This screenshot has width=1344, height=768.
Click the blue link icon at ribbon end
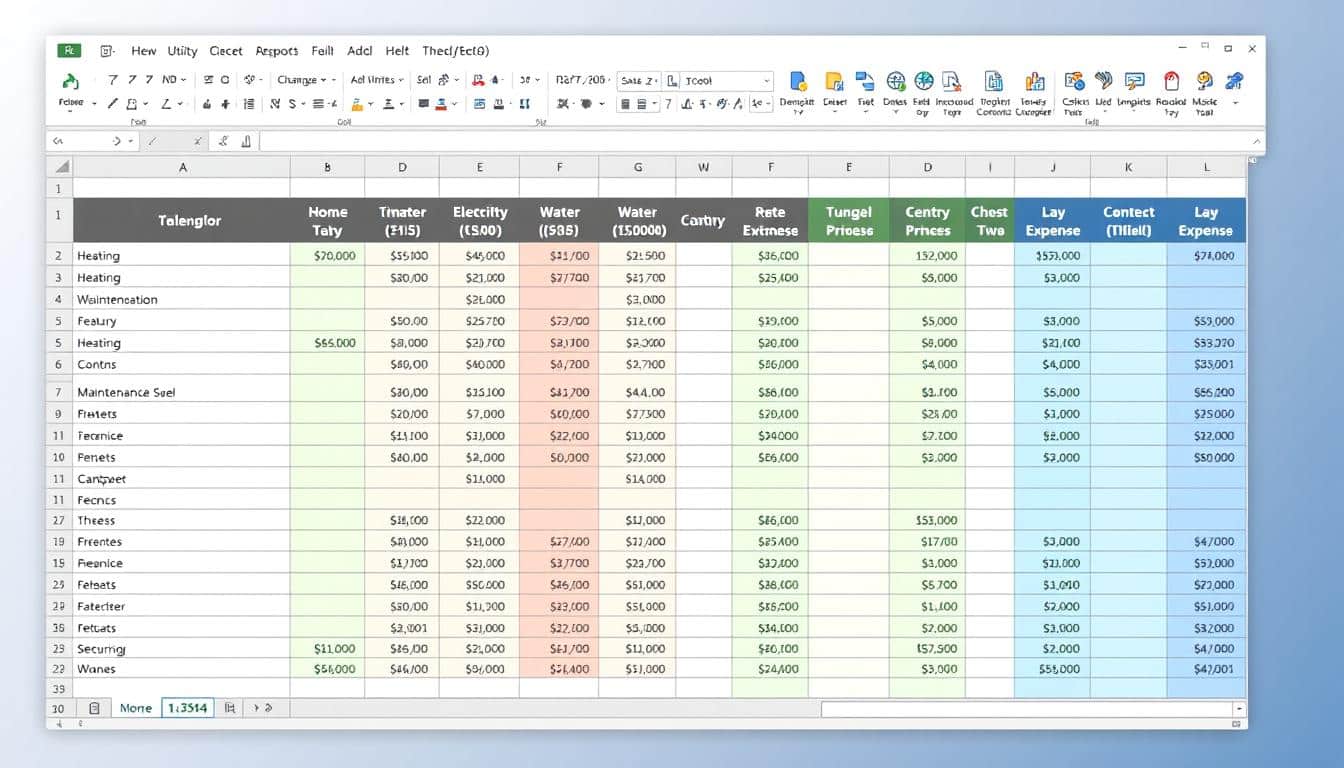pyautogui.click(x=1234, y=82)
